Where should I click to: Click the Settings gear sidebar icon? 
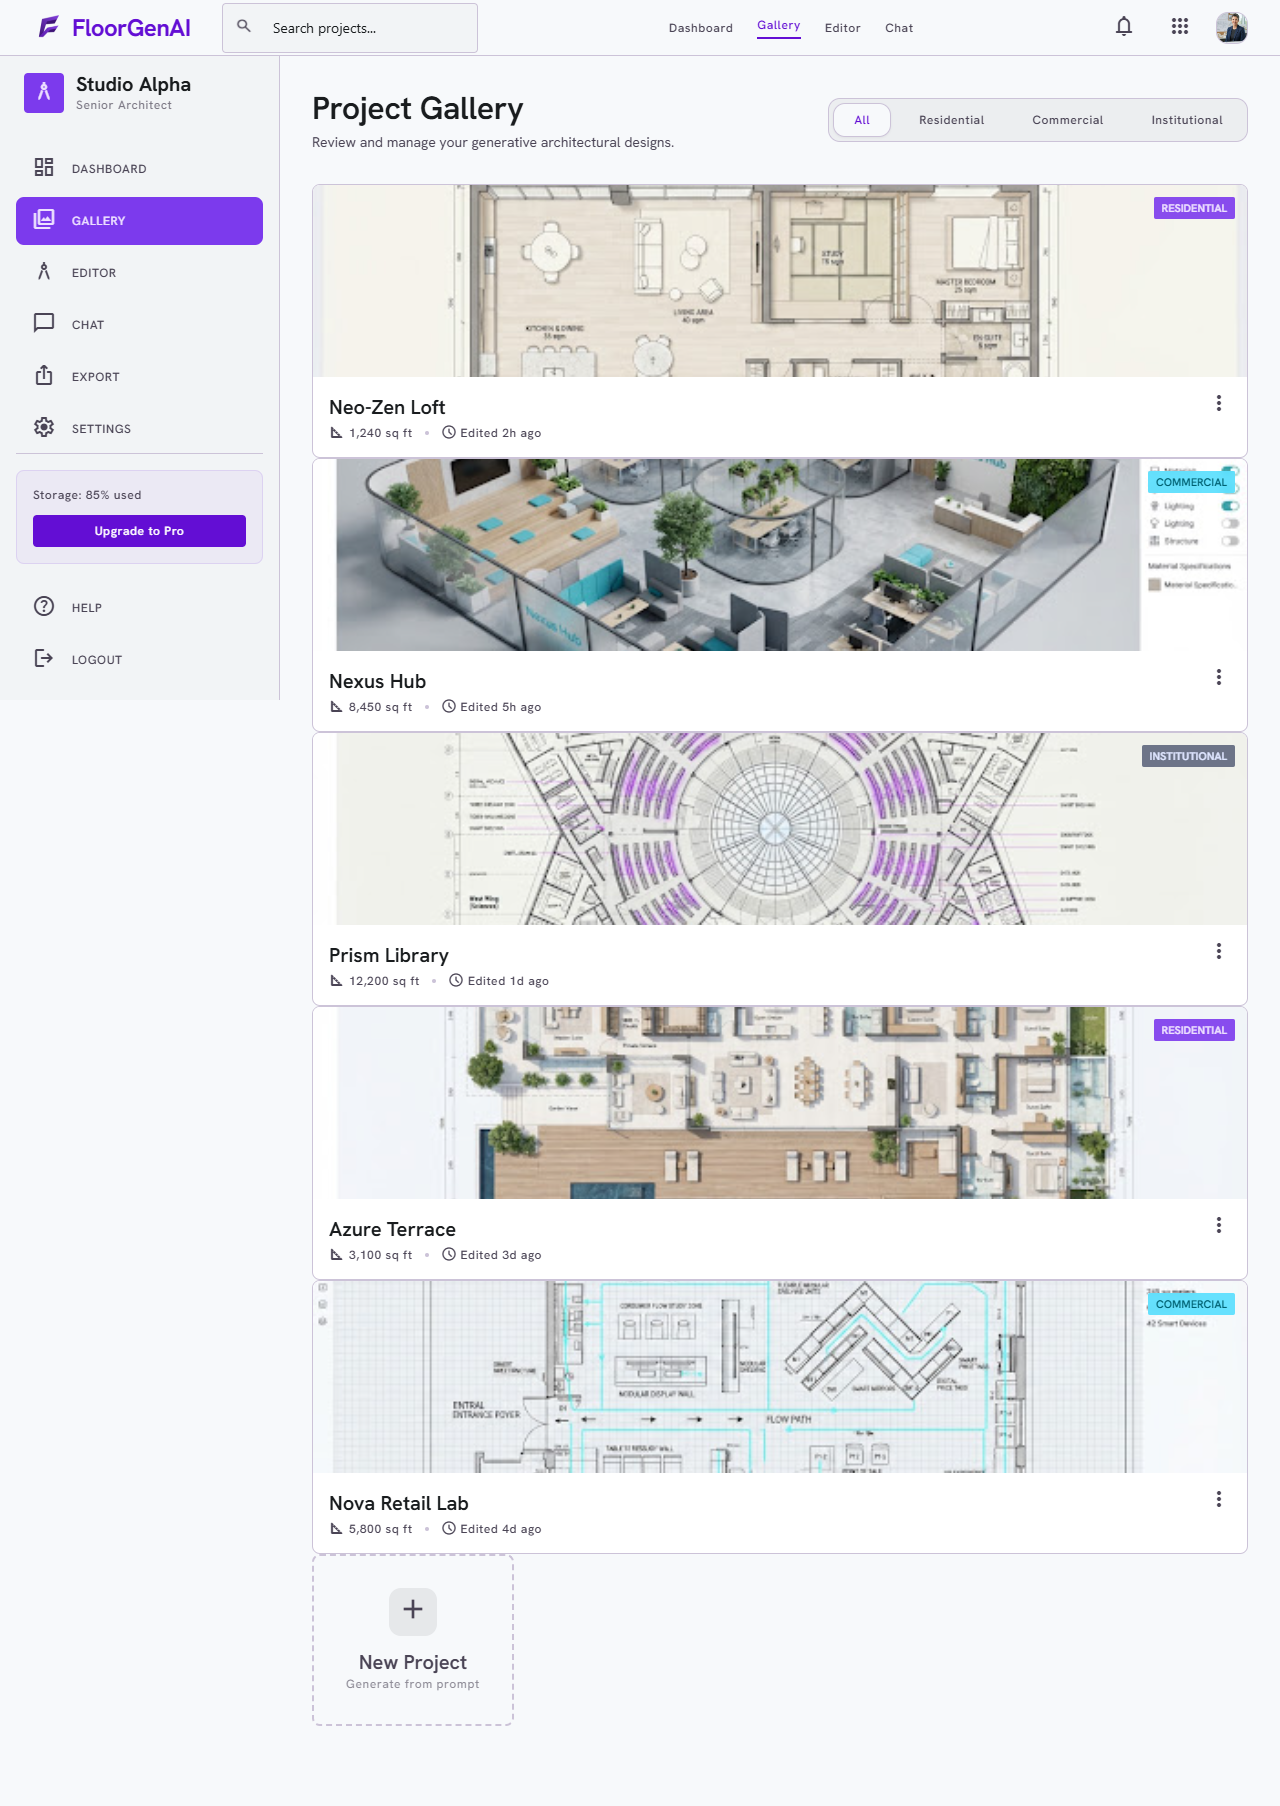[44, 428]
